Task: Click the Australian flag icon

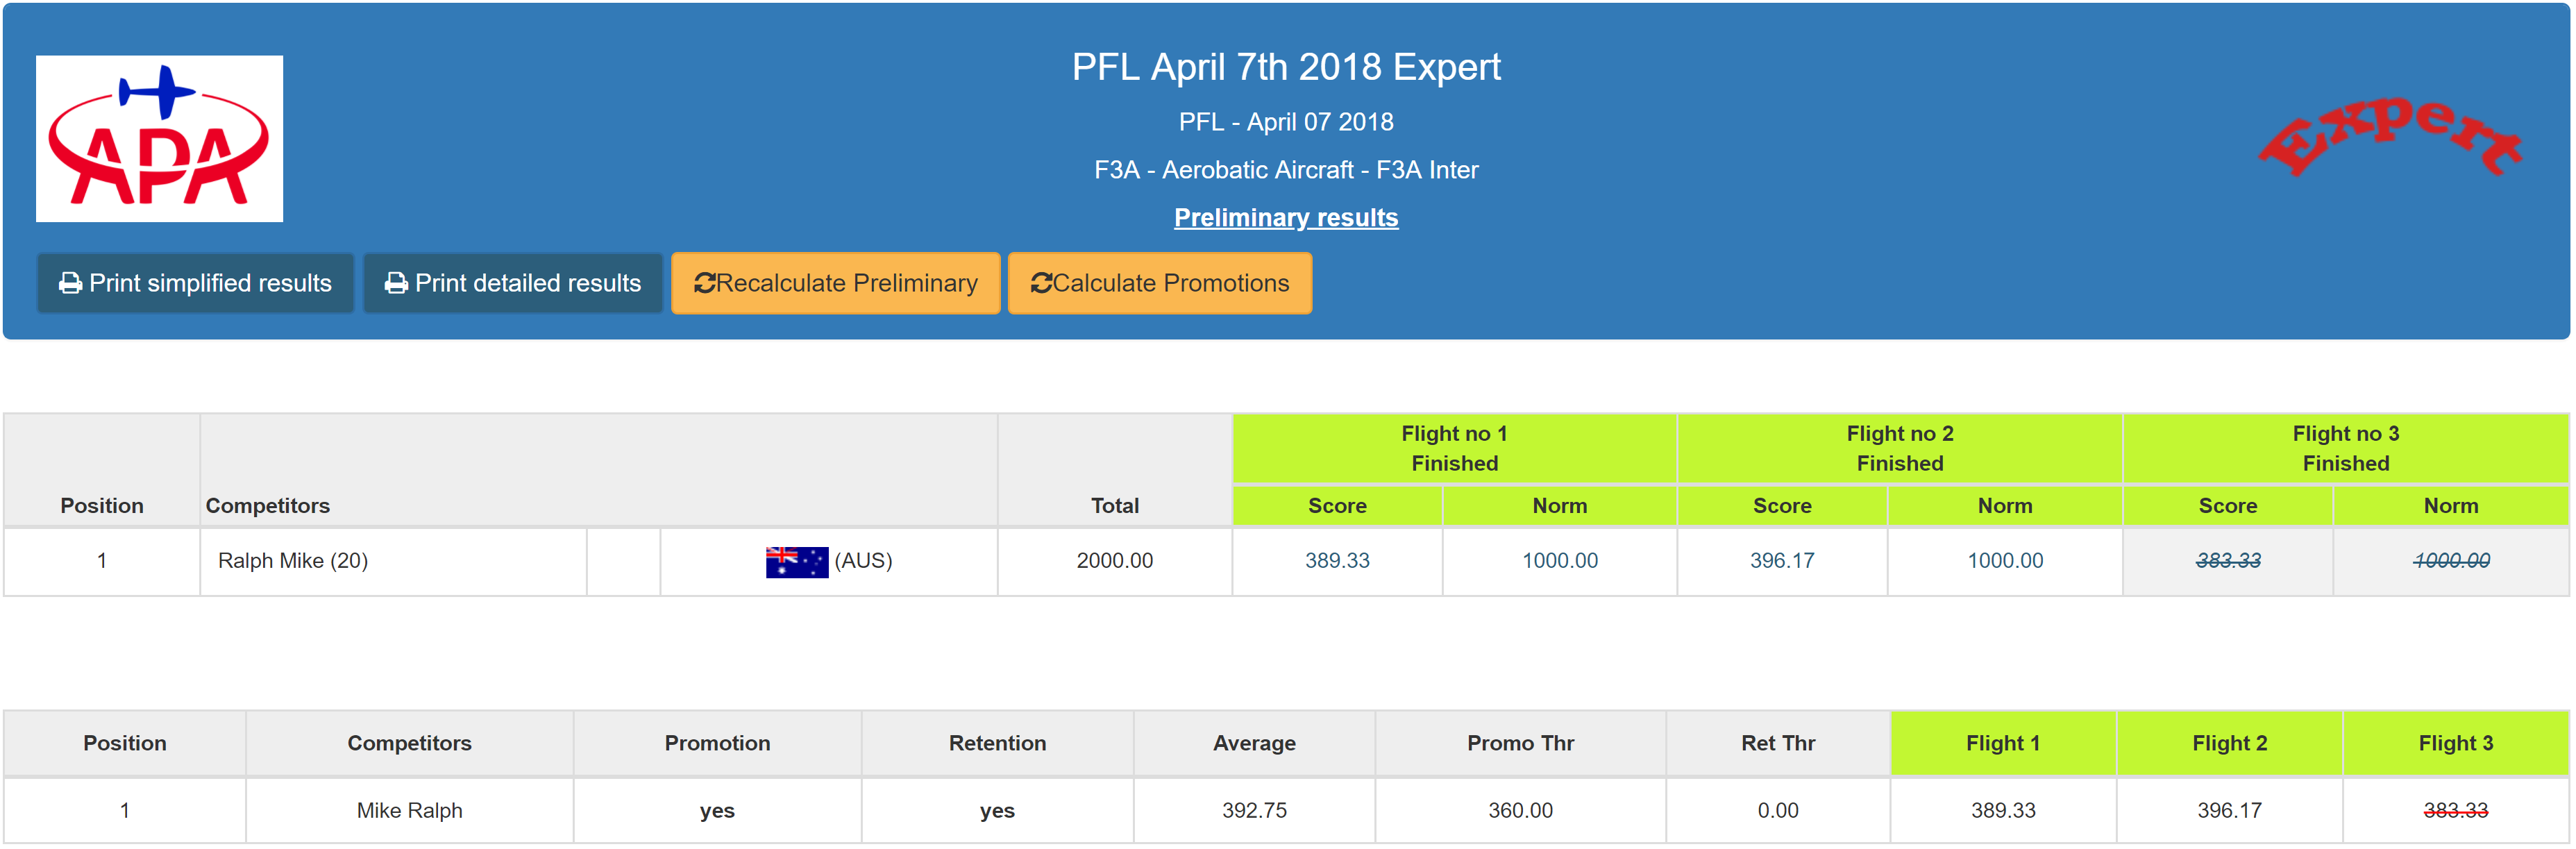Action: [796, 561]
